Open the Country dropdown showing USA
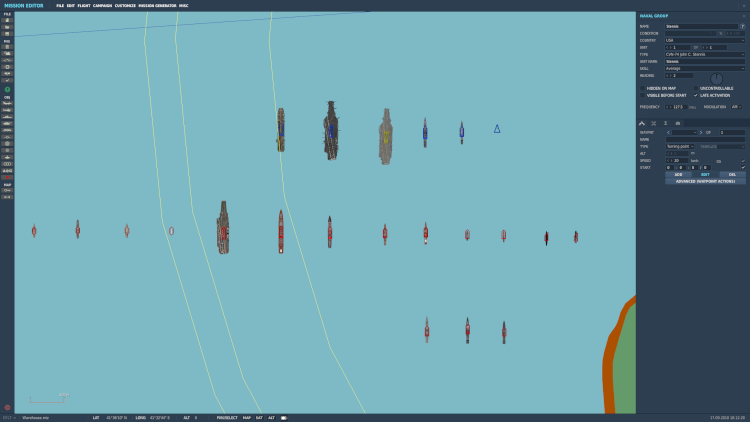Screen dimensions: 750x422 tap(705, 40)
